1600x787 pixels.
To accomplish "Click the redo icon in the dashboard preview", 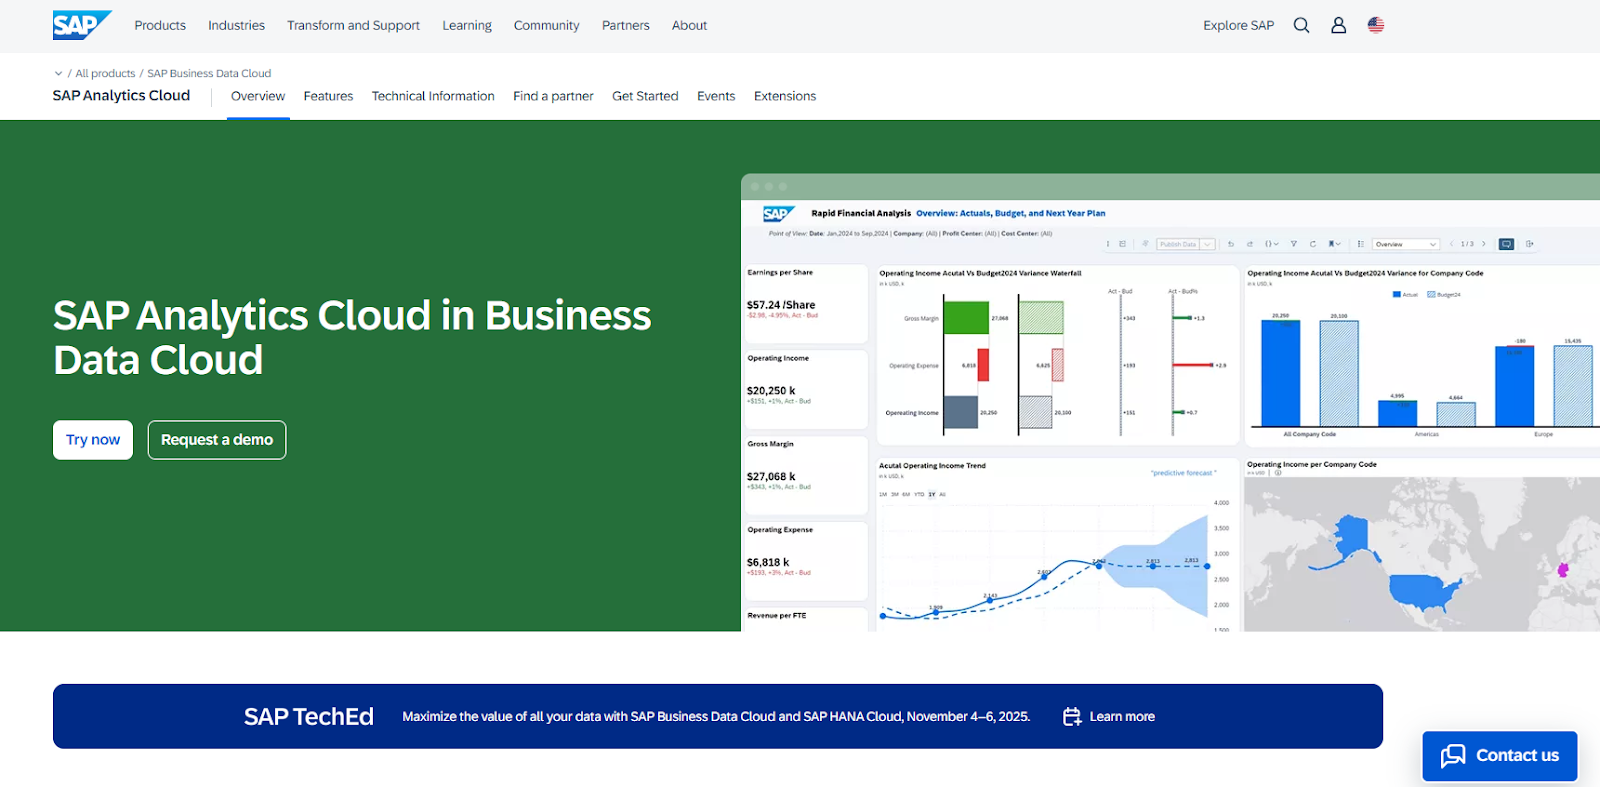I will [x=1250, y=244].
